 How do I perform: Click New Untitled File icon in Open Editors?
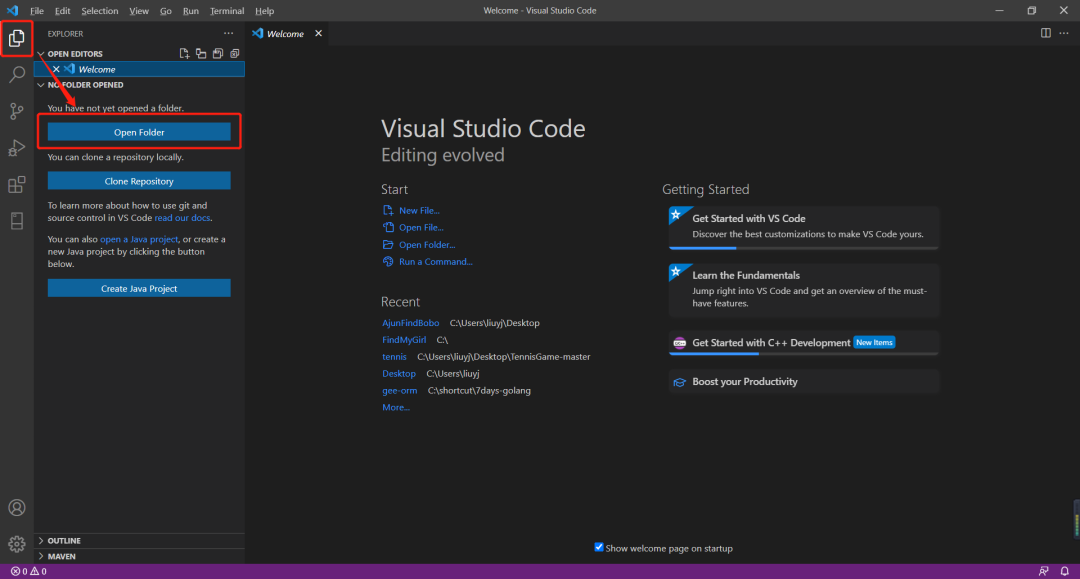tap(184, 54)
